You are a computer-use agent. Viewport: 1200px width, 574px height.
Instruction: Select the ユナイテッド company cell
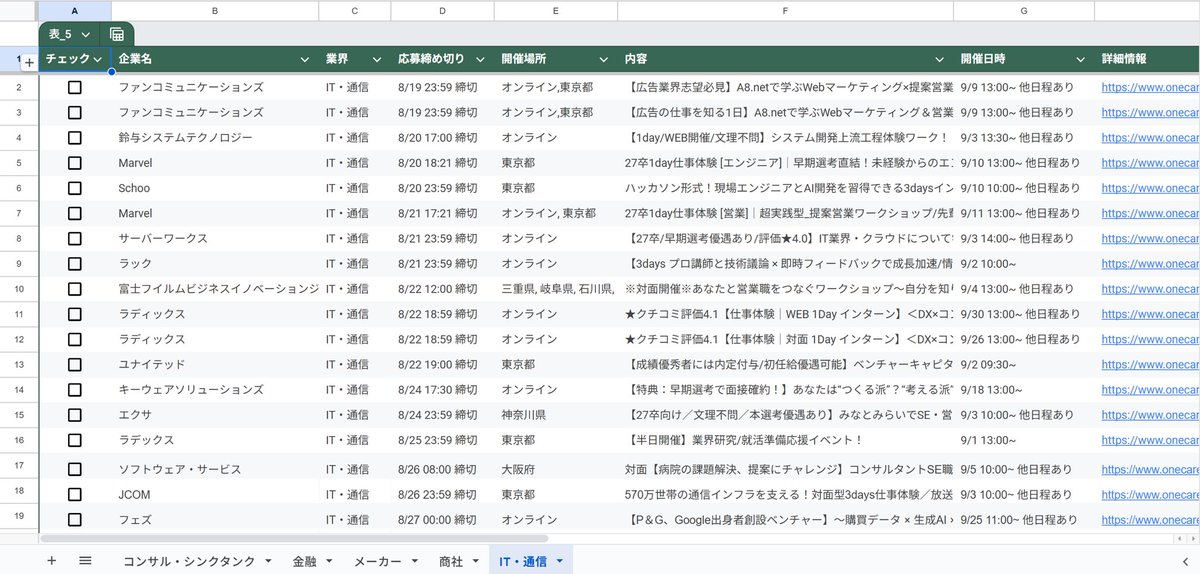(215, 364)
